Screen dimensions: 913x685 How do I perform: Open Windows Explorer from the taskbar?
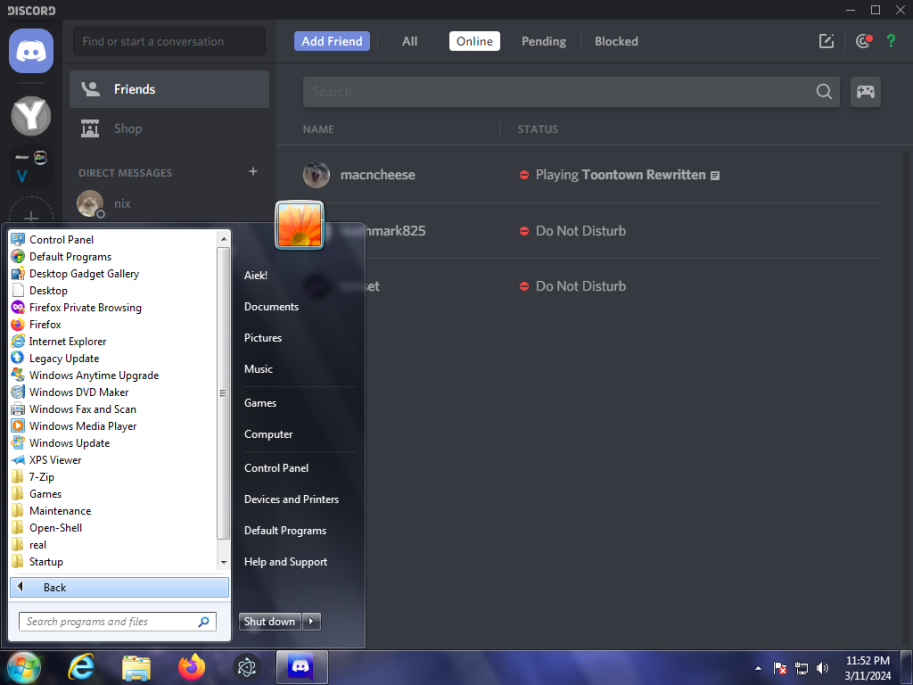pyautogui.click(x=136, y=668)
